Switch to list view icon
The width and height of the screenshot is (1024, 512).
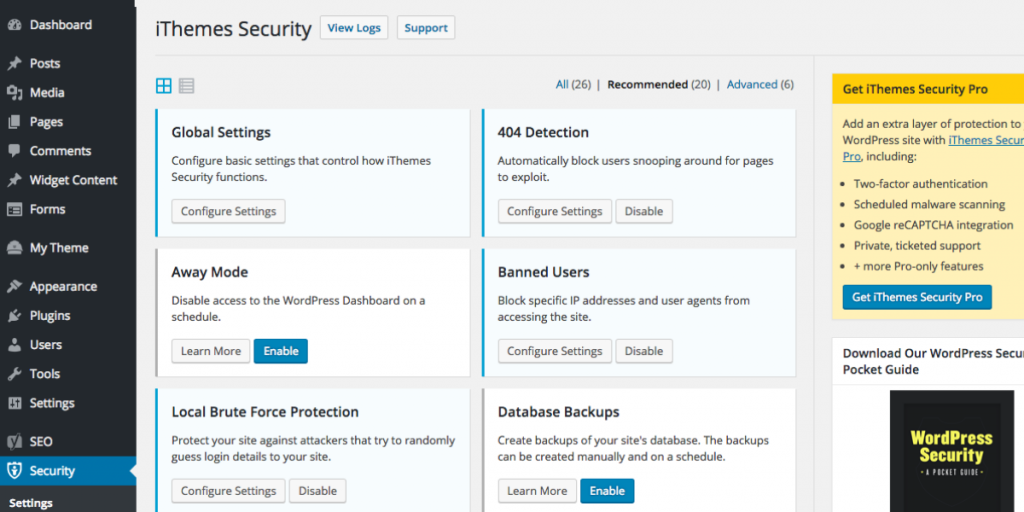pyautogui.click(x=187, y=86)
